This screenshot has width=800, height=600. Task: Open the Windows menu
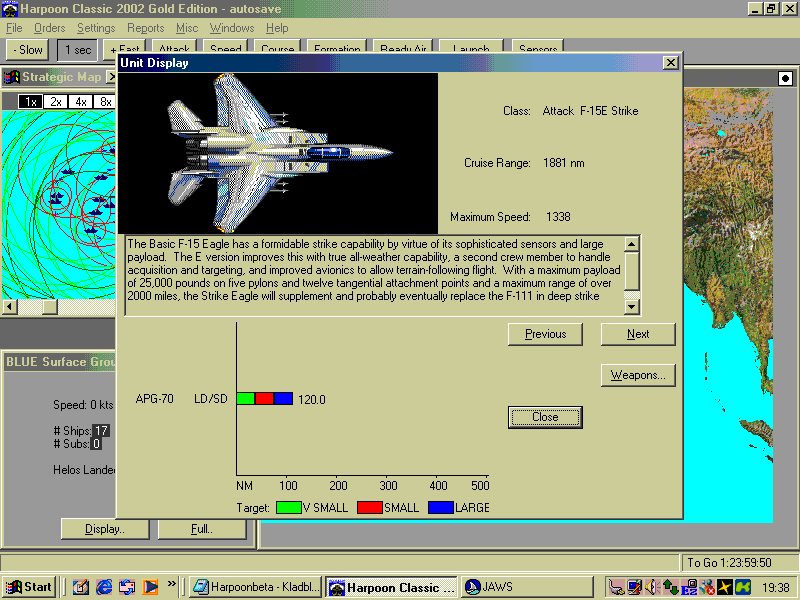tap(232, 28)
